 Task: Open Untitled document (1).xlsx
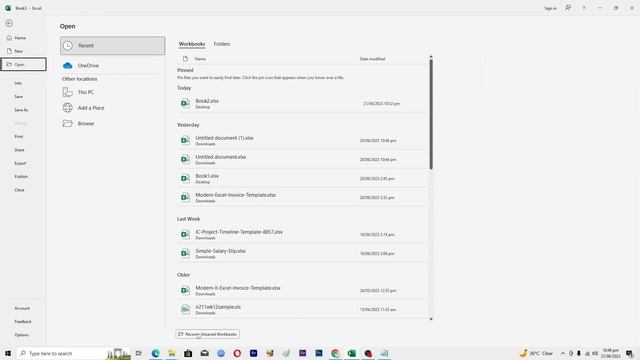[x=302, y=140]
